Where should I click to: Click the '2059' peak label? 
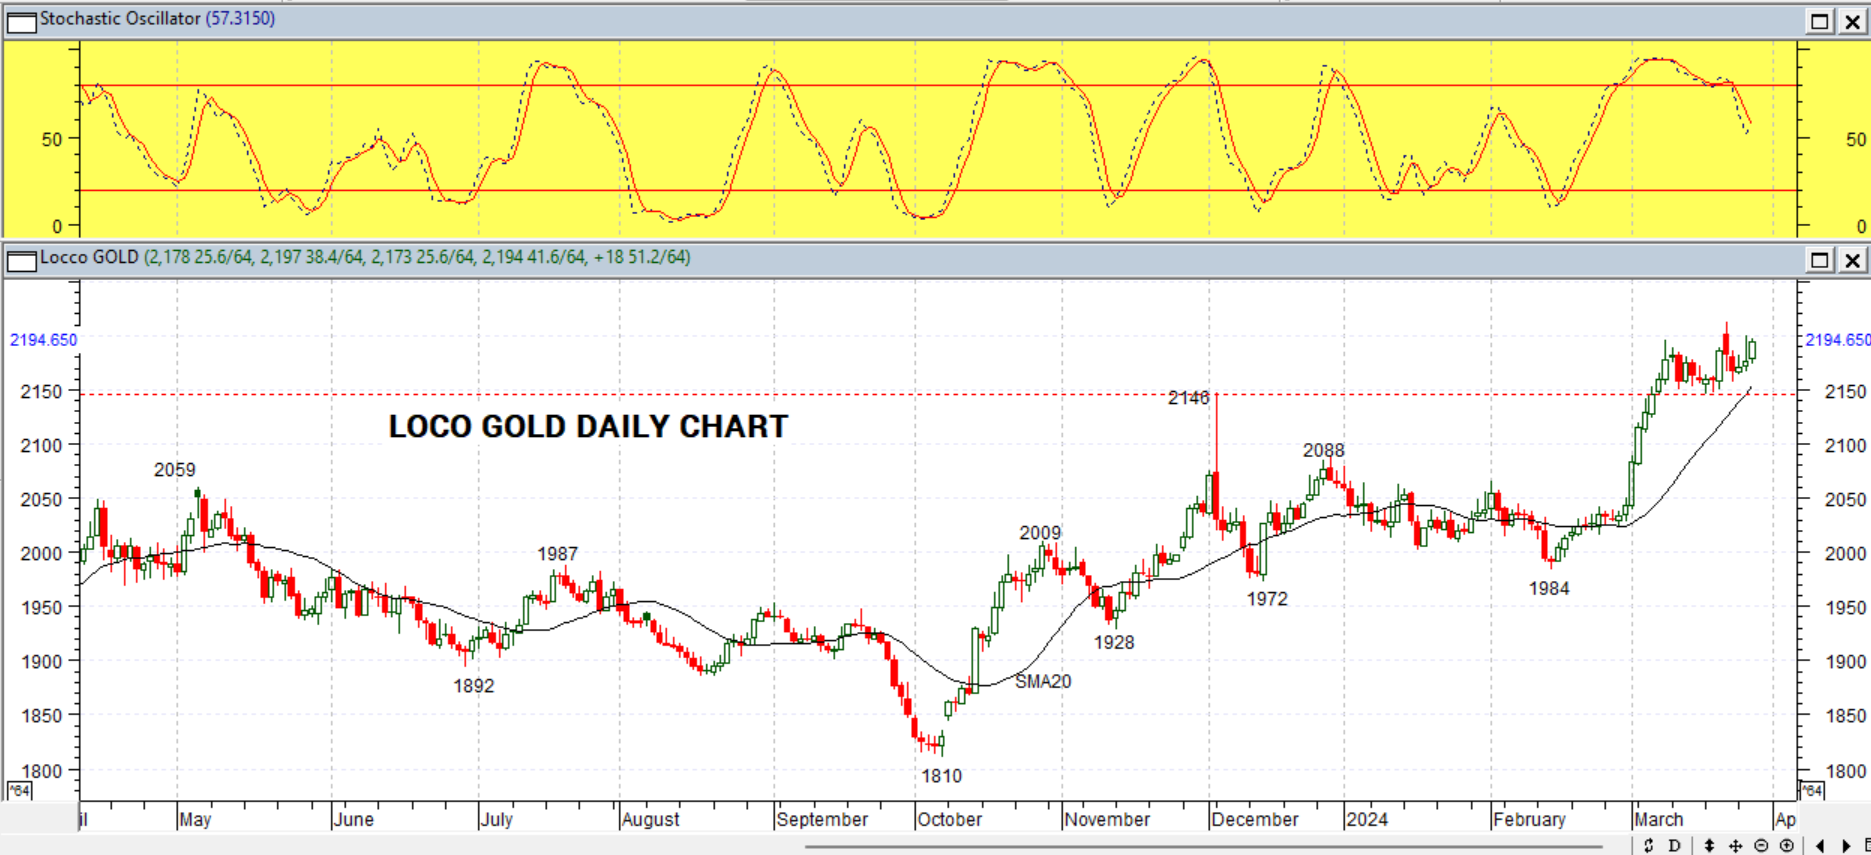[x=175, y=470]
